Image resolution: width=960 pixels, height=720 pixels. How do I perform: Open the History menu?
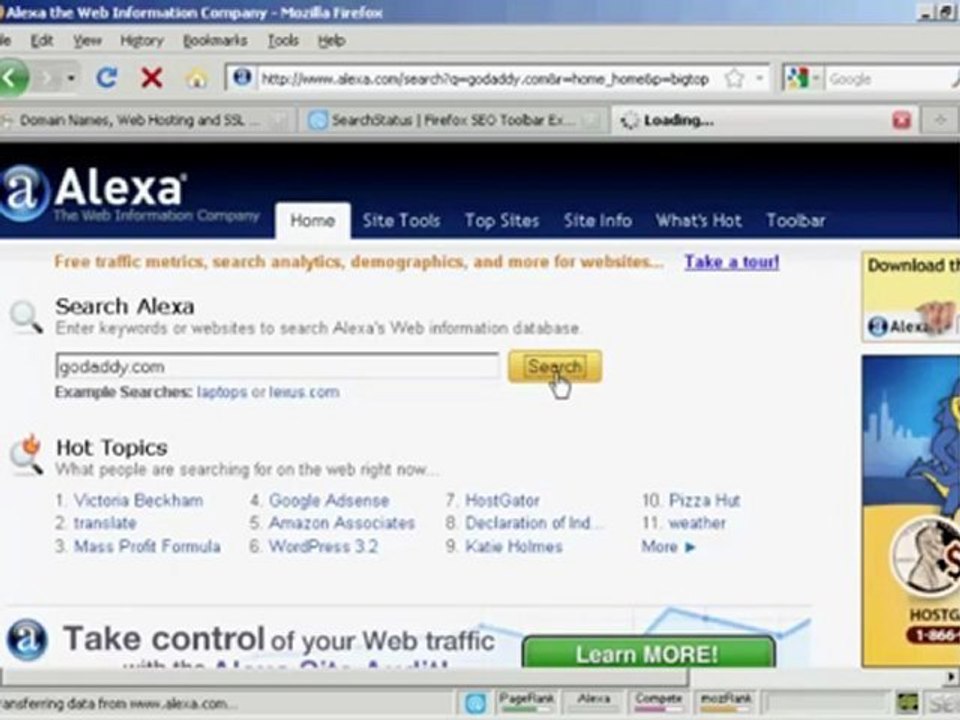click(x=142, y=41)
